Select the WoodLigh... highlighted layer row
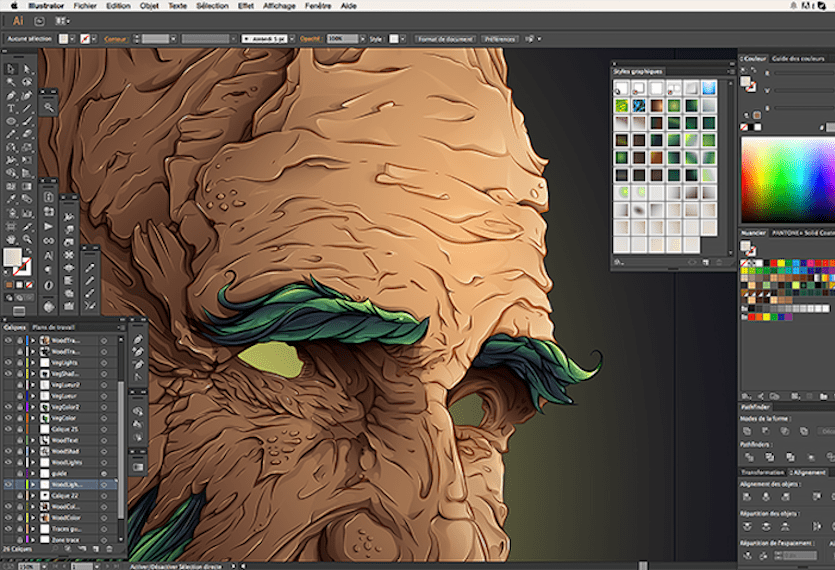 click(58, 484)
